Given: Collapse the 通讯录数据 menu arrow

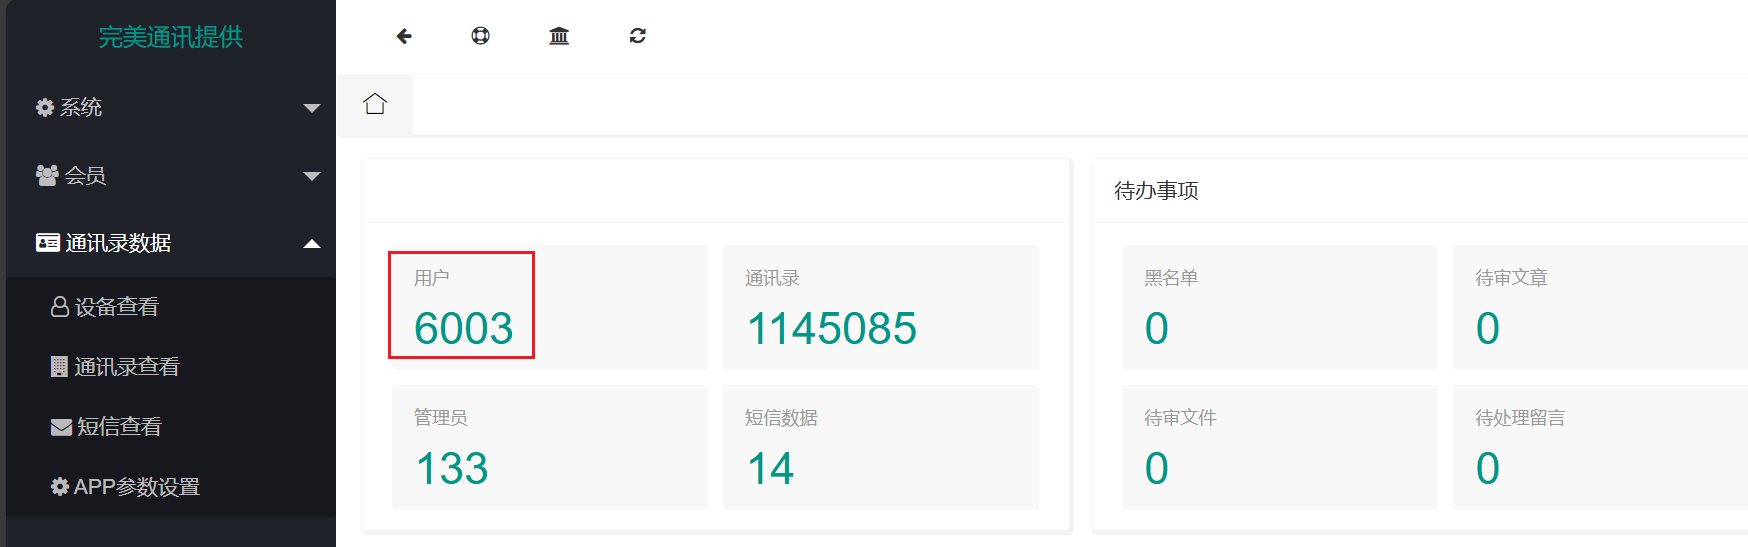Looking at the screenshot, I should [311, 244].
